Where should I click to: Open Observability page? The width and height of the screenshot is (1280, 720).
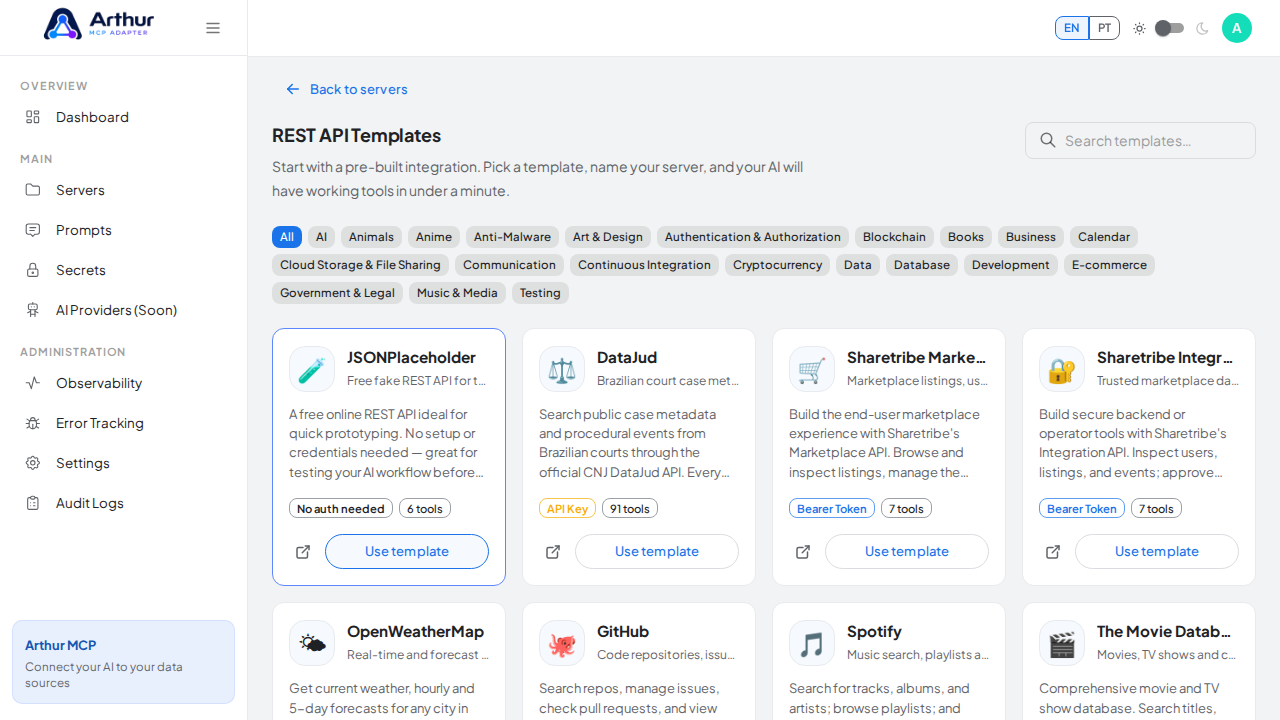124,383
